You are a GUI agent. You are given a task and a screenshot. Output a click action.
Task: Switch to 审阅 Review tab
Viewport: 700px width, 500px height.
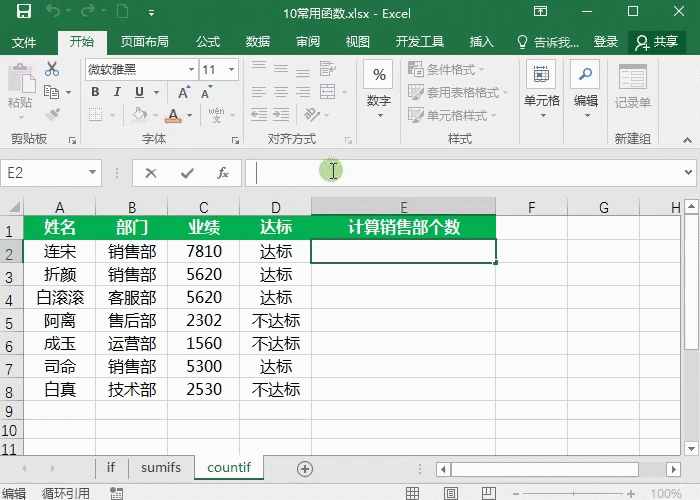308,42
